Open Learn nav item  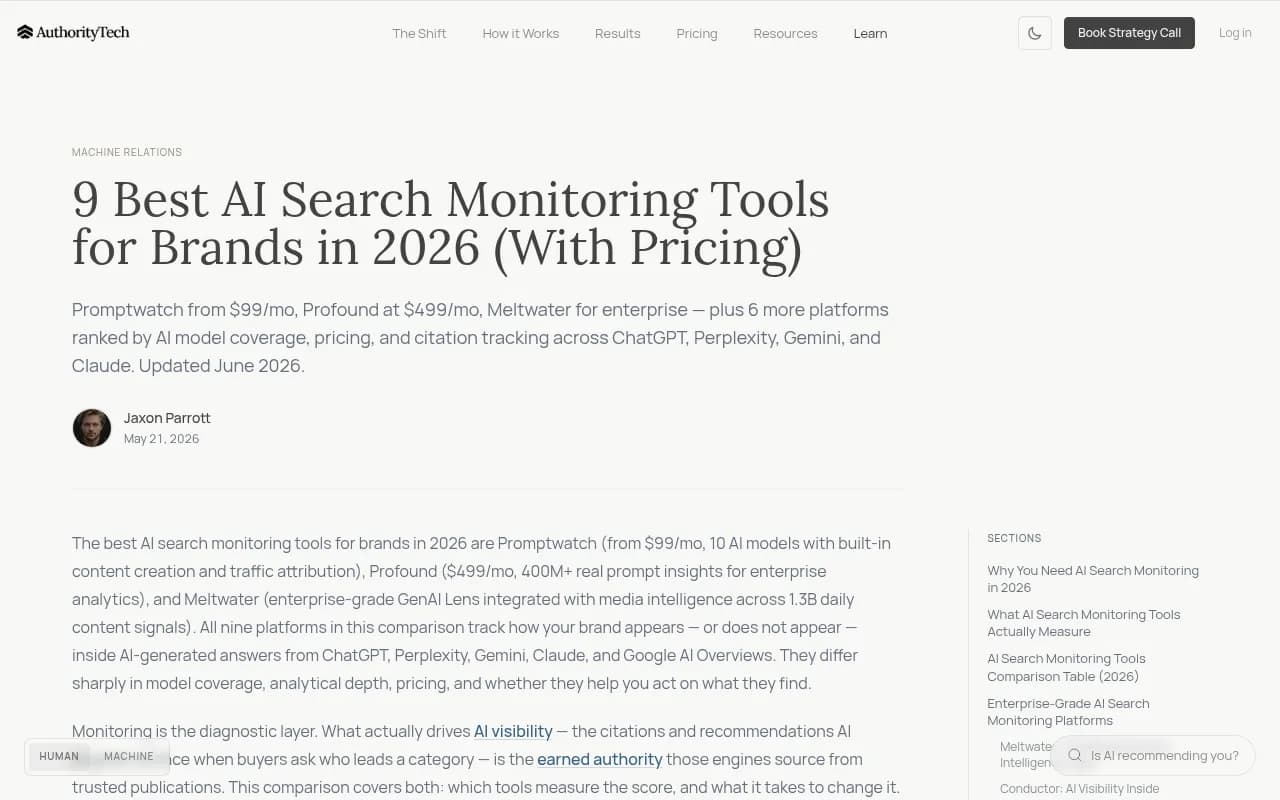pos(870,33)
